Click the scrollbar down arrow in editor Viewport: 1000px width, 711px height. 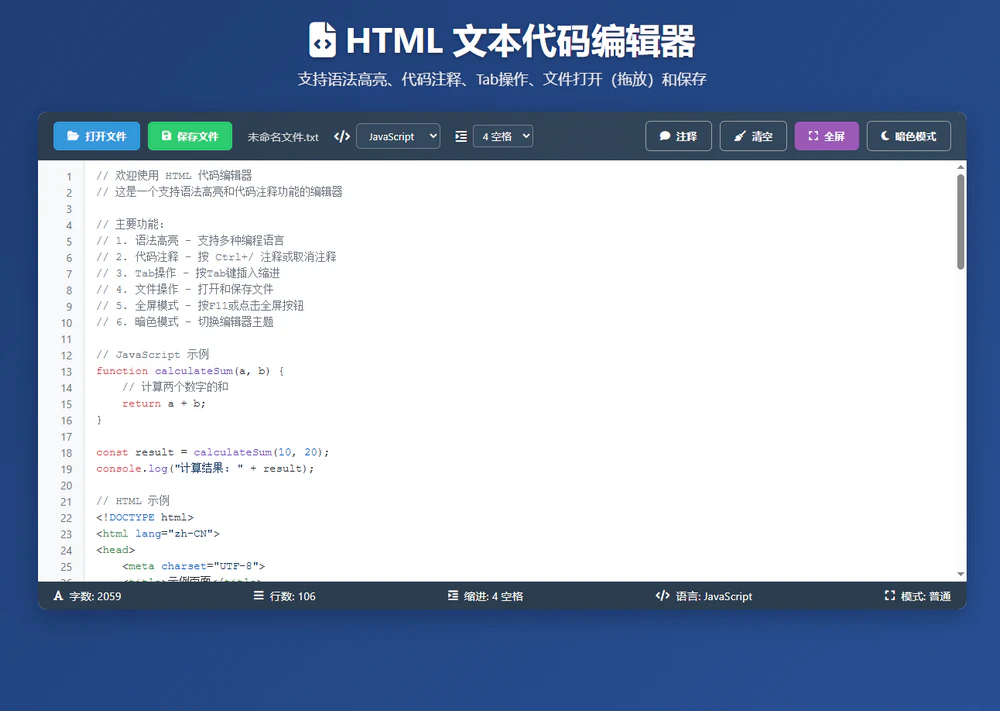(x=961, y=574)
